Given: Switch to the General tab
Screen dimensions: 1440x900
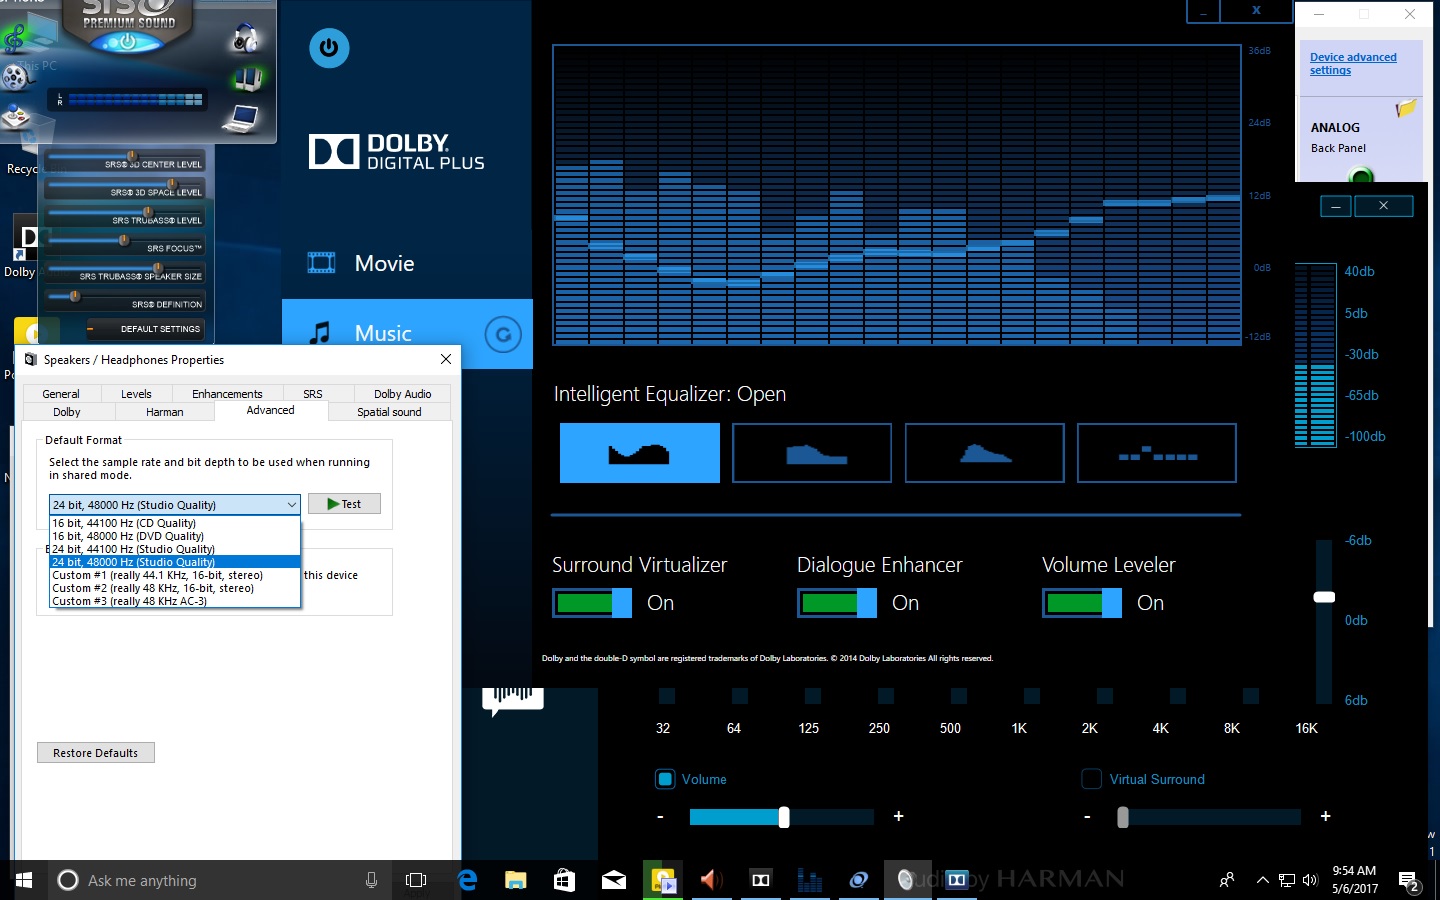Looking at the screenshot, I should point(61,394).
